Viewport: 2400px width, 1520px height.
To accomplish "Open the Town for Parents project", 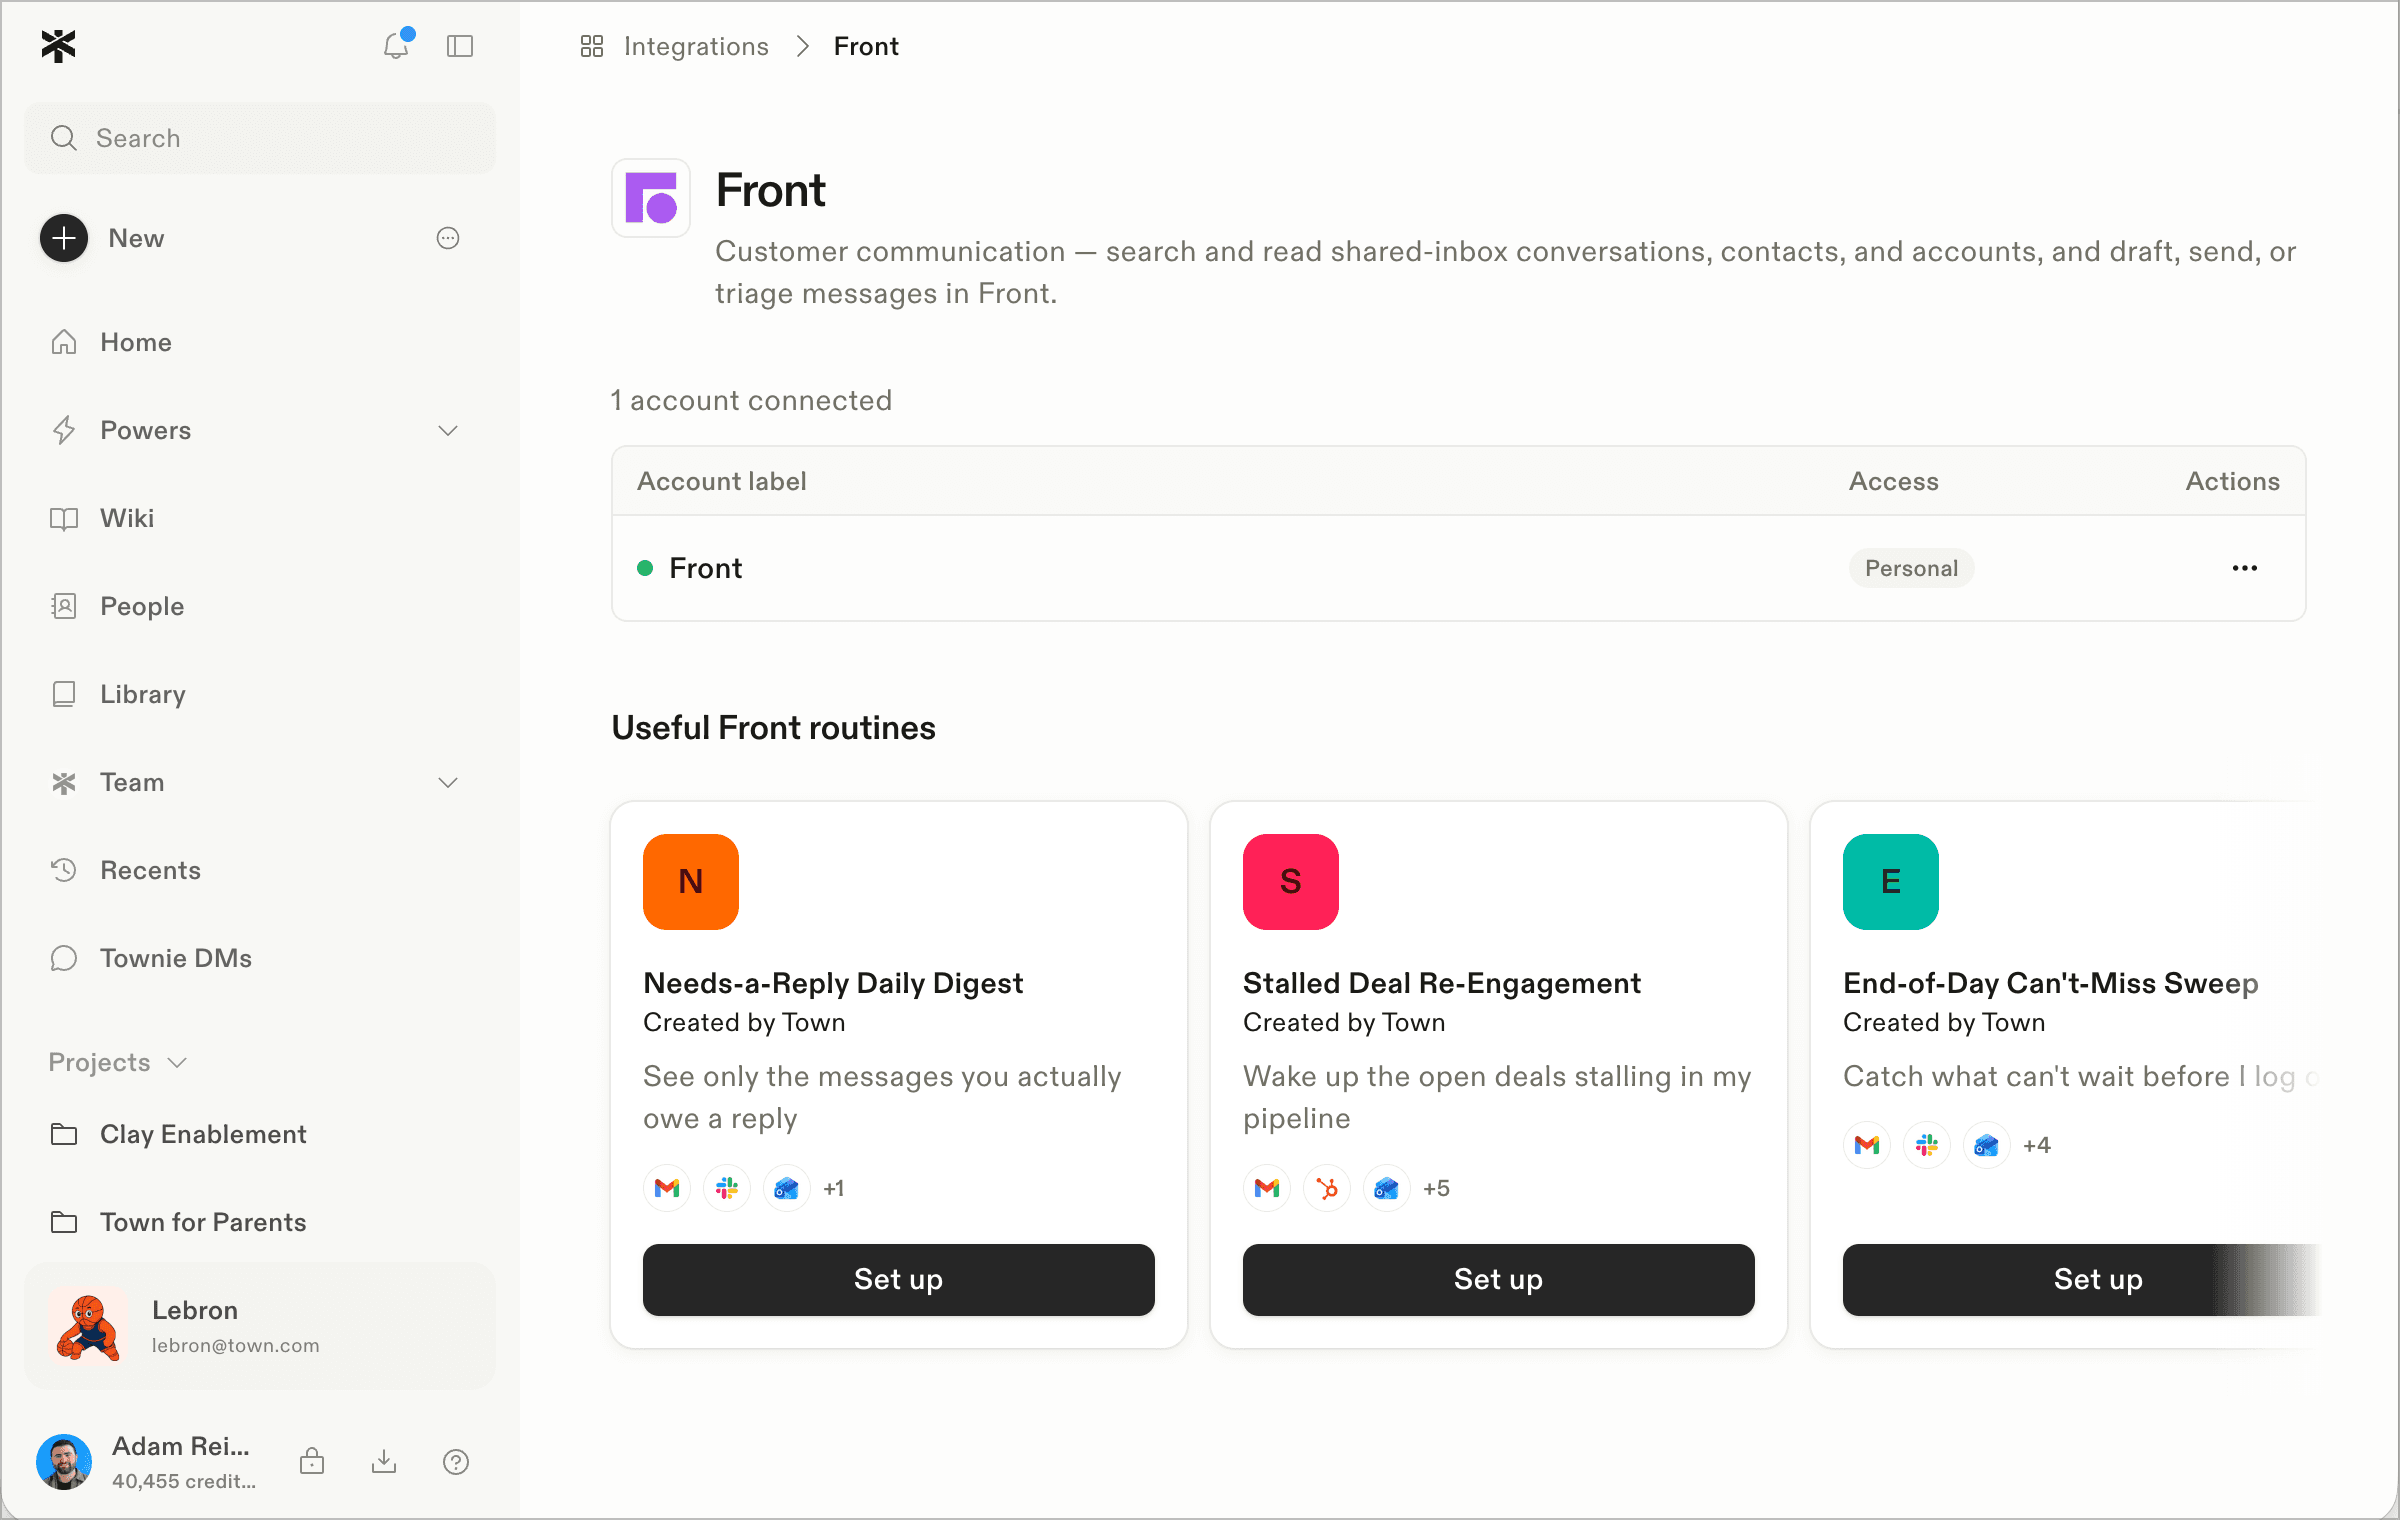I will (260, 1222).
